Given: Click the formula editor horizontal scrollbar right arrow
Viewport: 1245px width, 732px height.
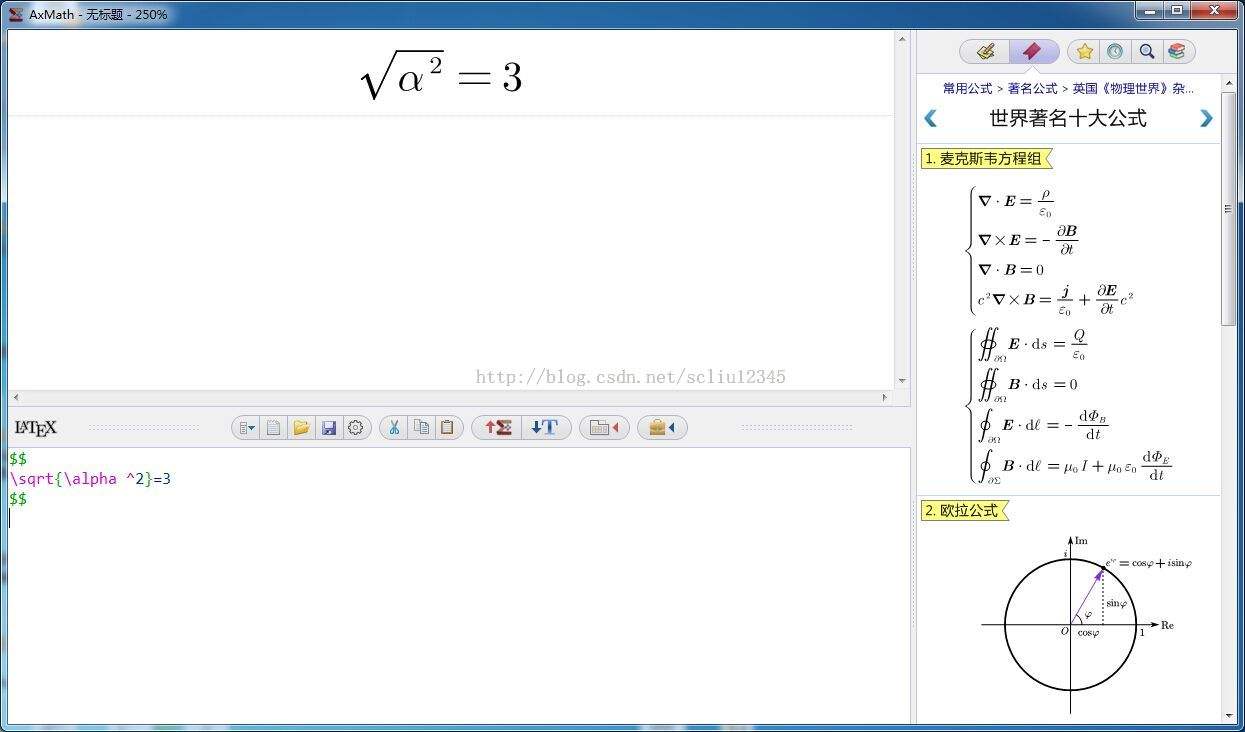Looking at the screenshot, I should 884,397.
